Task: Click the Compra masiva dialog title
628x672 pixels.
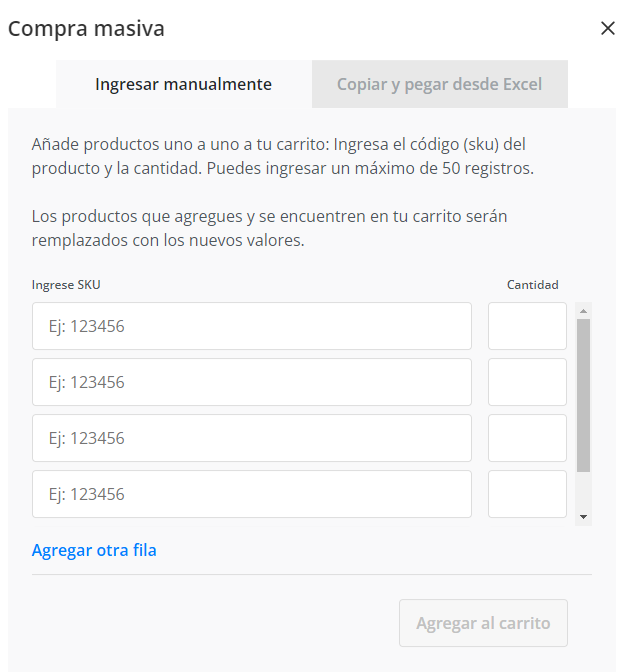Action: coord(86,29)
